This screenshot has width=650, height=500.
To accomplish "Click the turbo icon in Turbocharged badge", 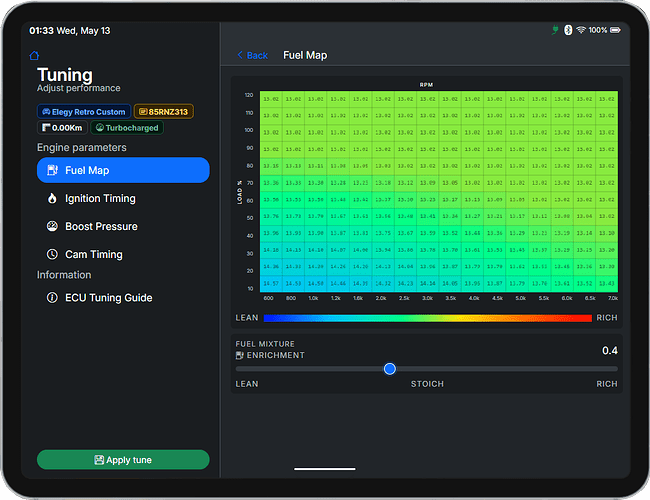I will click(100, 128).
